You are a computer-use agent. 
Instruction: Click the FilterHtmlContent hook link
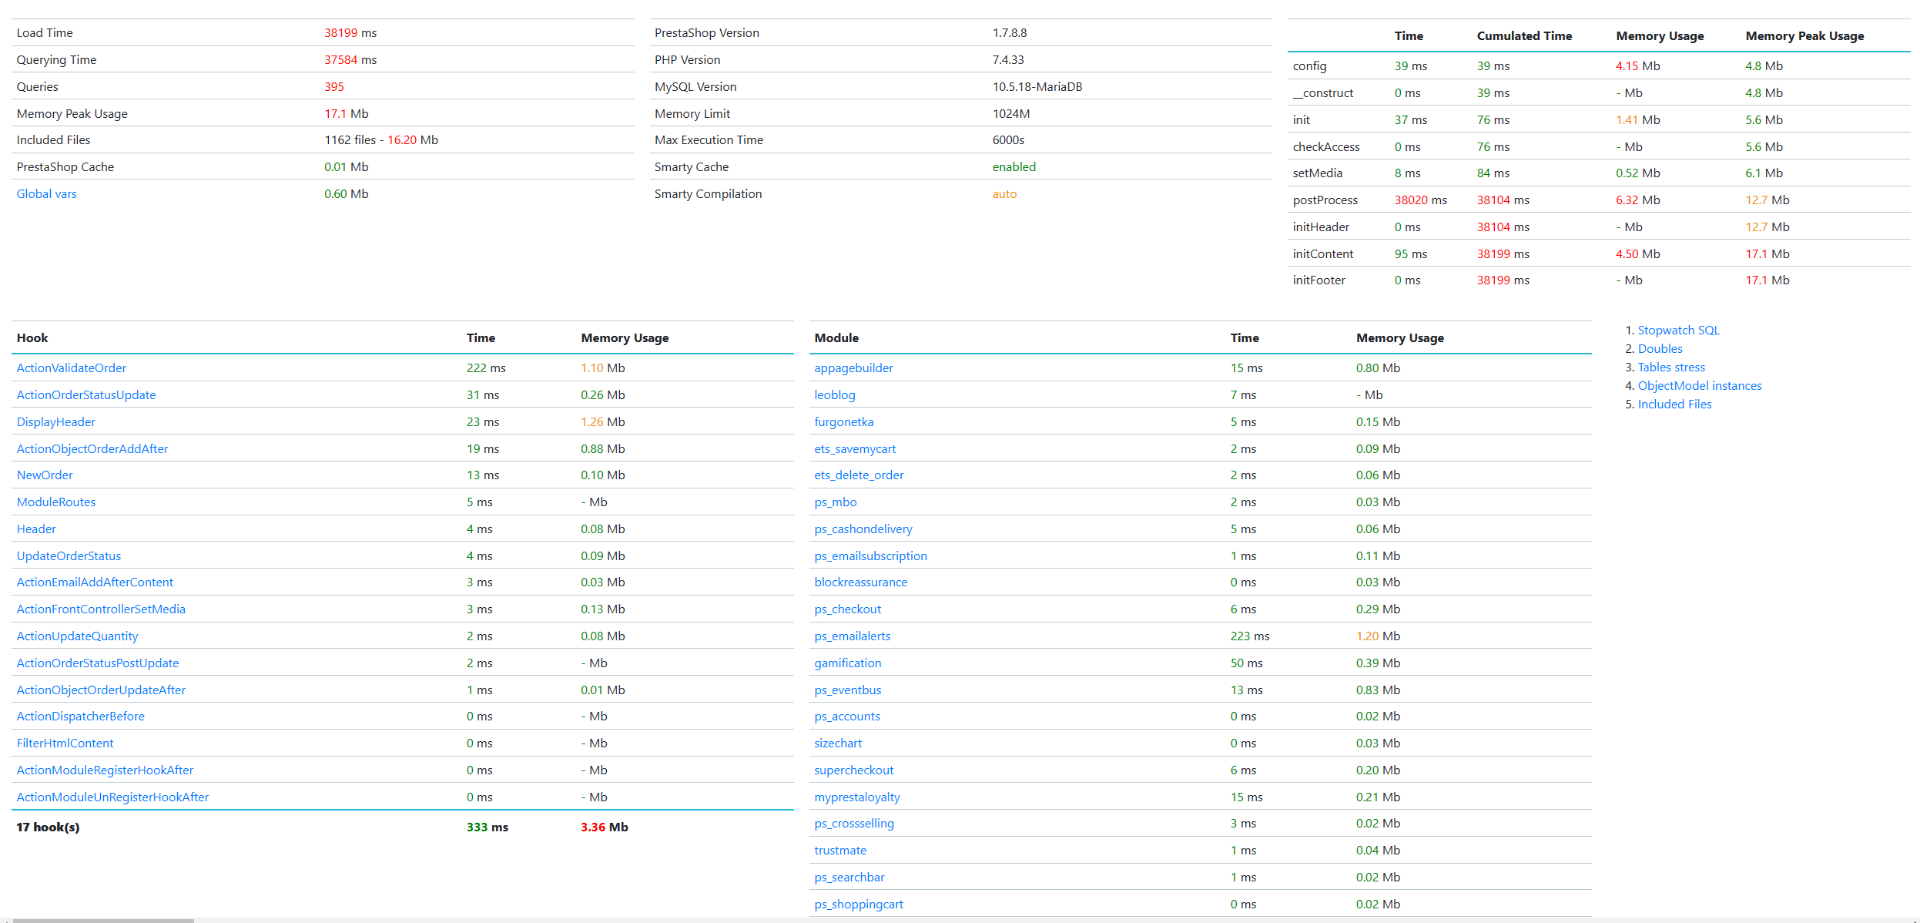coord(65,743)
